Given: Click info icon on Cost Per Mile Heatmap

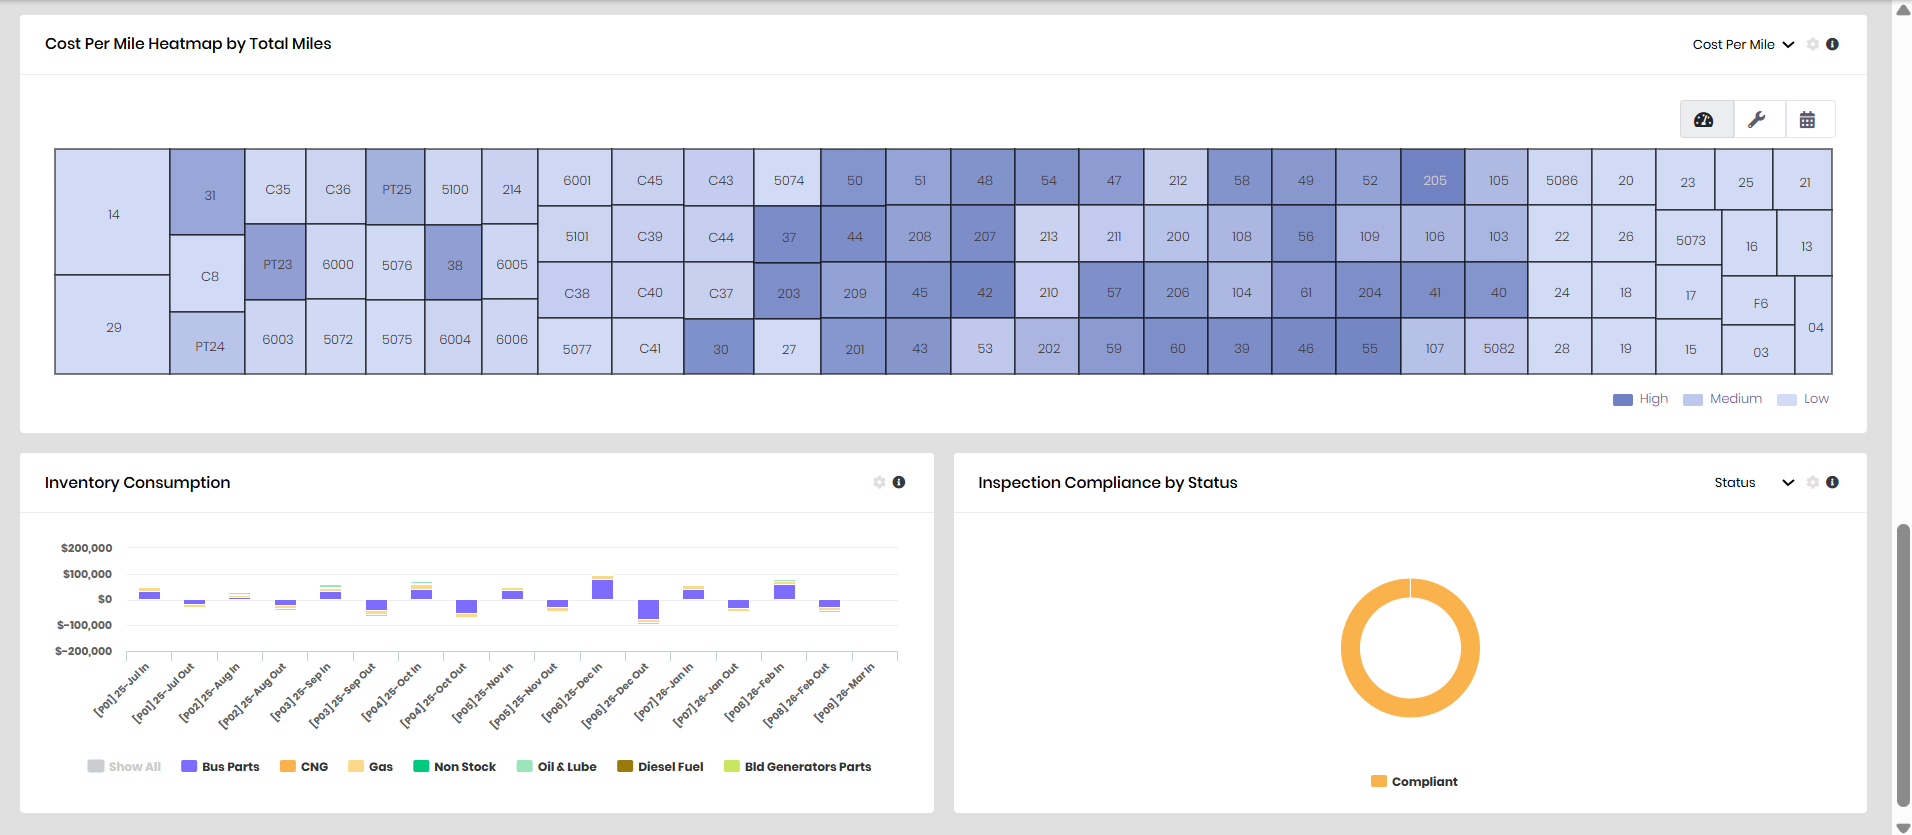Looking at the screenshot, I should point(1832,44).
